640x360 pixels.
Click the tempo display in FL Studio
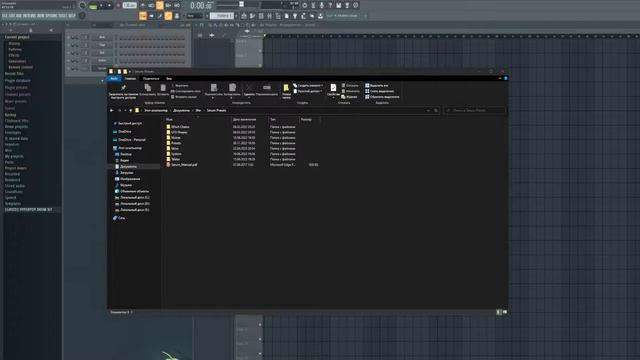[130, 5]
